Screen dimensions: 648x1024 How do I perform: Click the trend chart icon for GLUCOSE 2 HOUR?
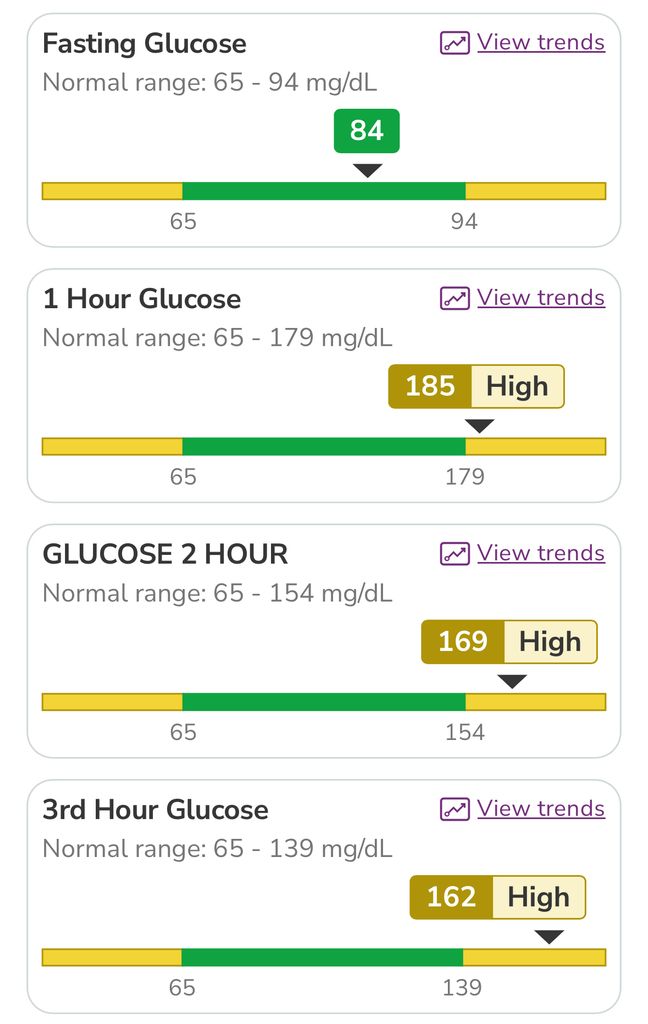coord(455,553)
